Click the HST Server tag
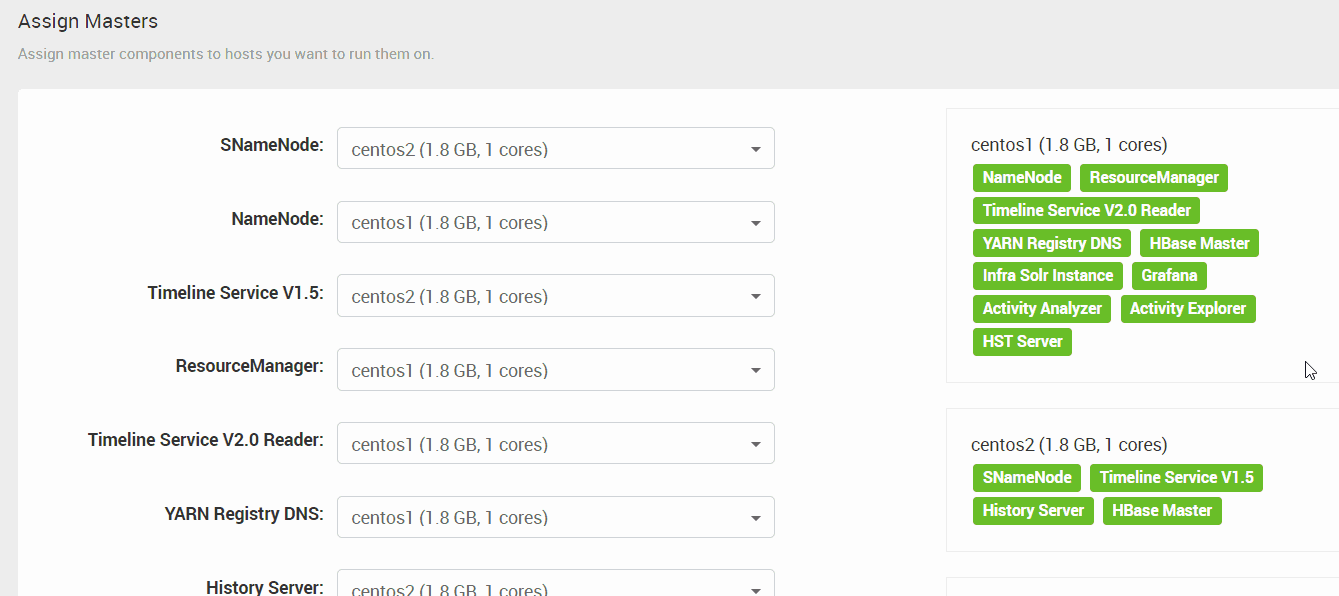 tap(1022, 342)
